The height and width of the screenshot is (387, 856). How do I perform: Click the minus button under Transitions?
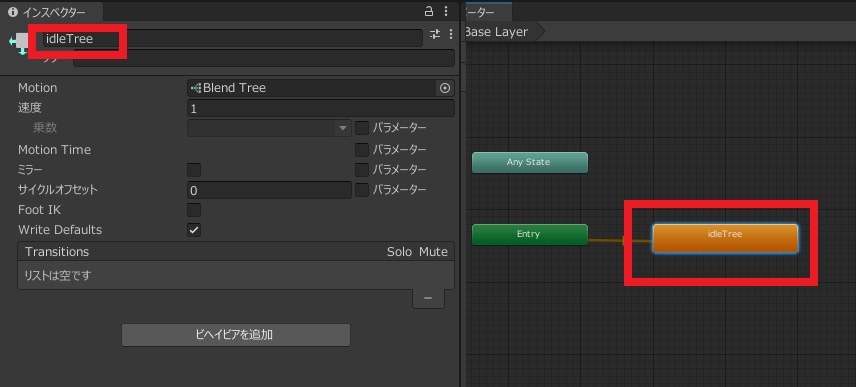[x=428, y=299]
